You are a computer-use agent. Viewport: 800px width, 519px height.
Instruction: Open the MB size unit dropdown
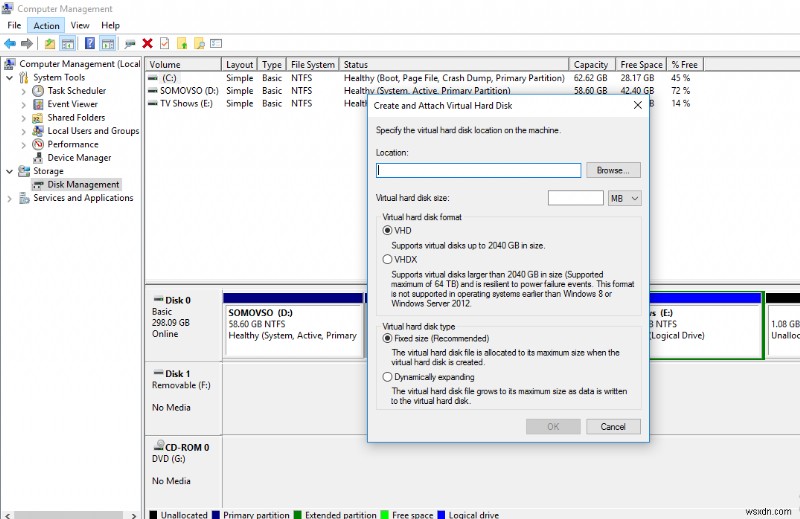[x=624, y=199]
